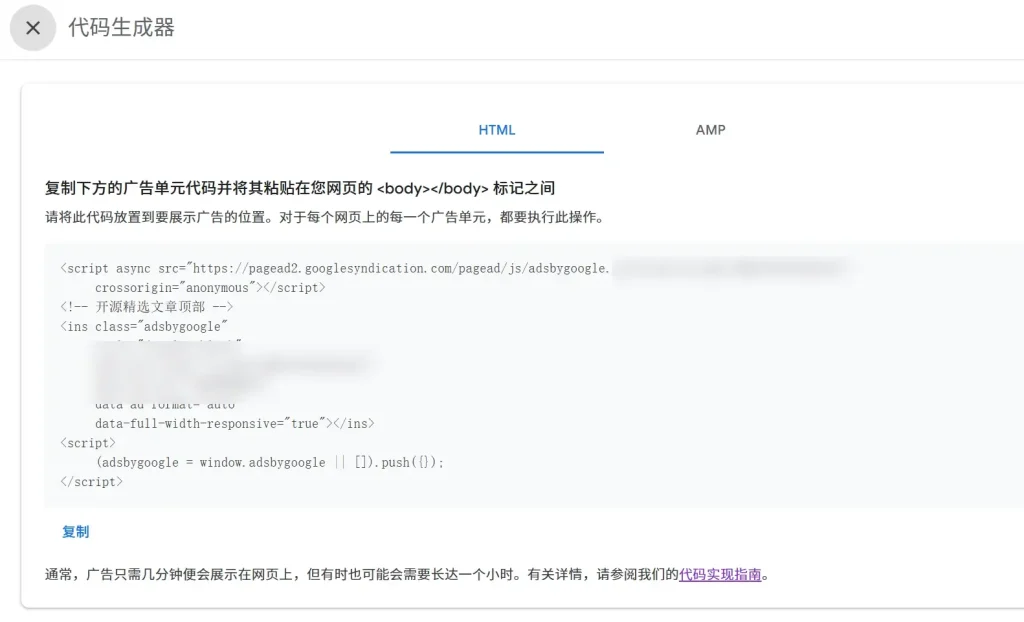Click the crossorigin="anonymous" code line

click(210, 287)
